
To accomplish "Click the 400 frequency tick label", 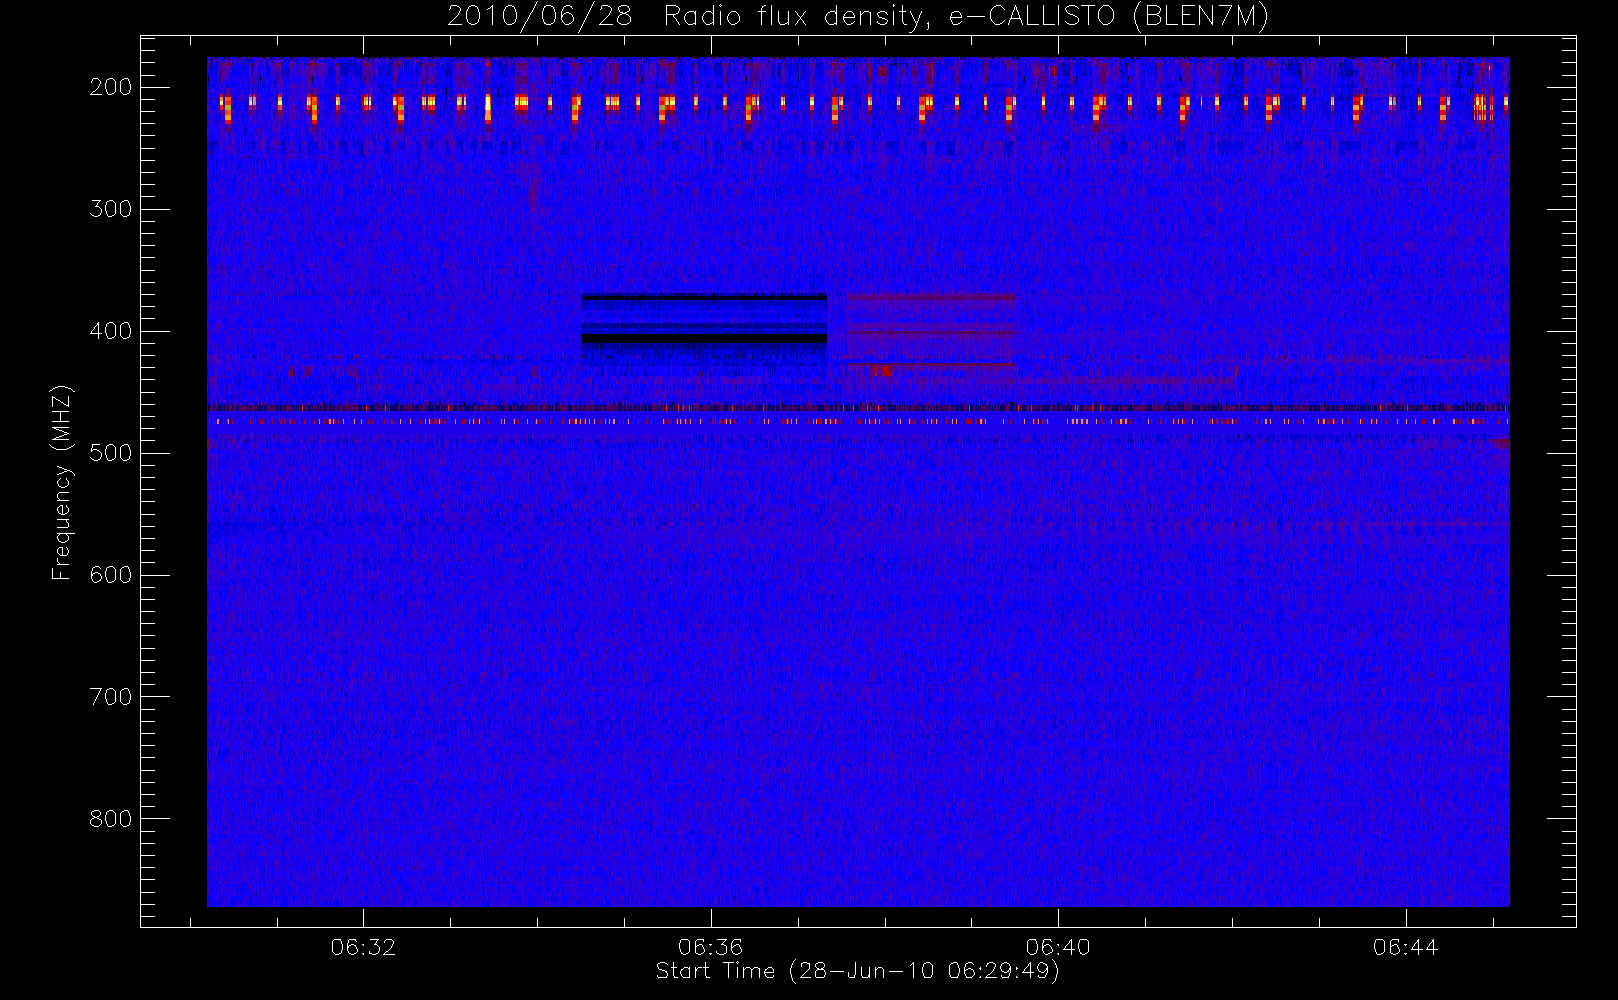I will (x=111, y=331).
